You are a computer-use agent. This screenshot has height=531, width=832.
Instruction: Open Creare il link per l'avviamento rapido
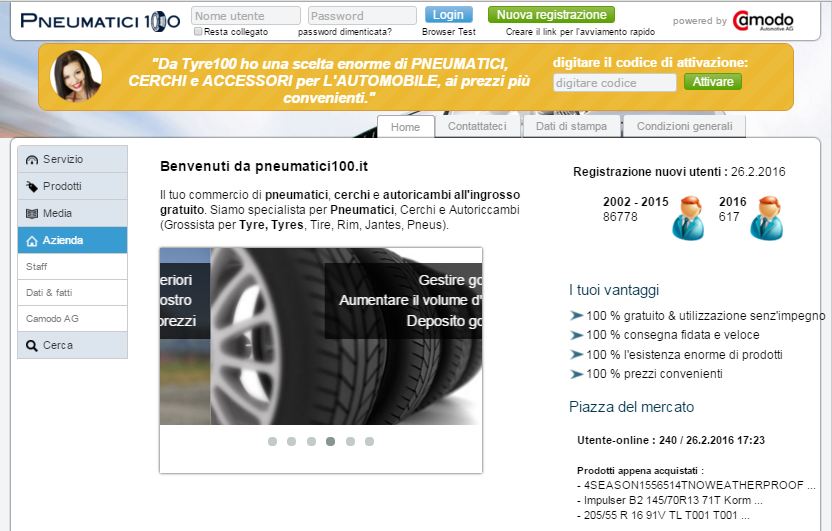click(580, 32)
